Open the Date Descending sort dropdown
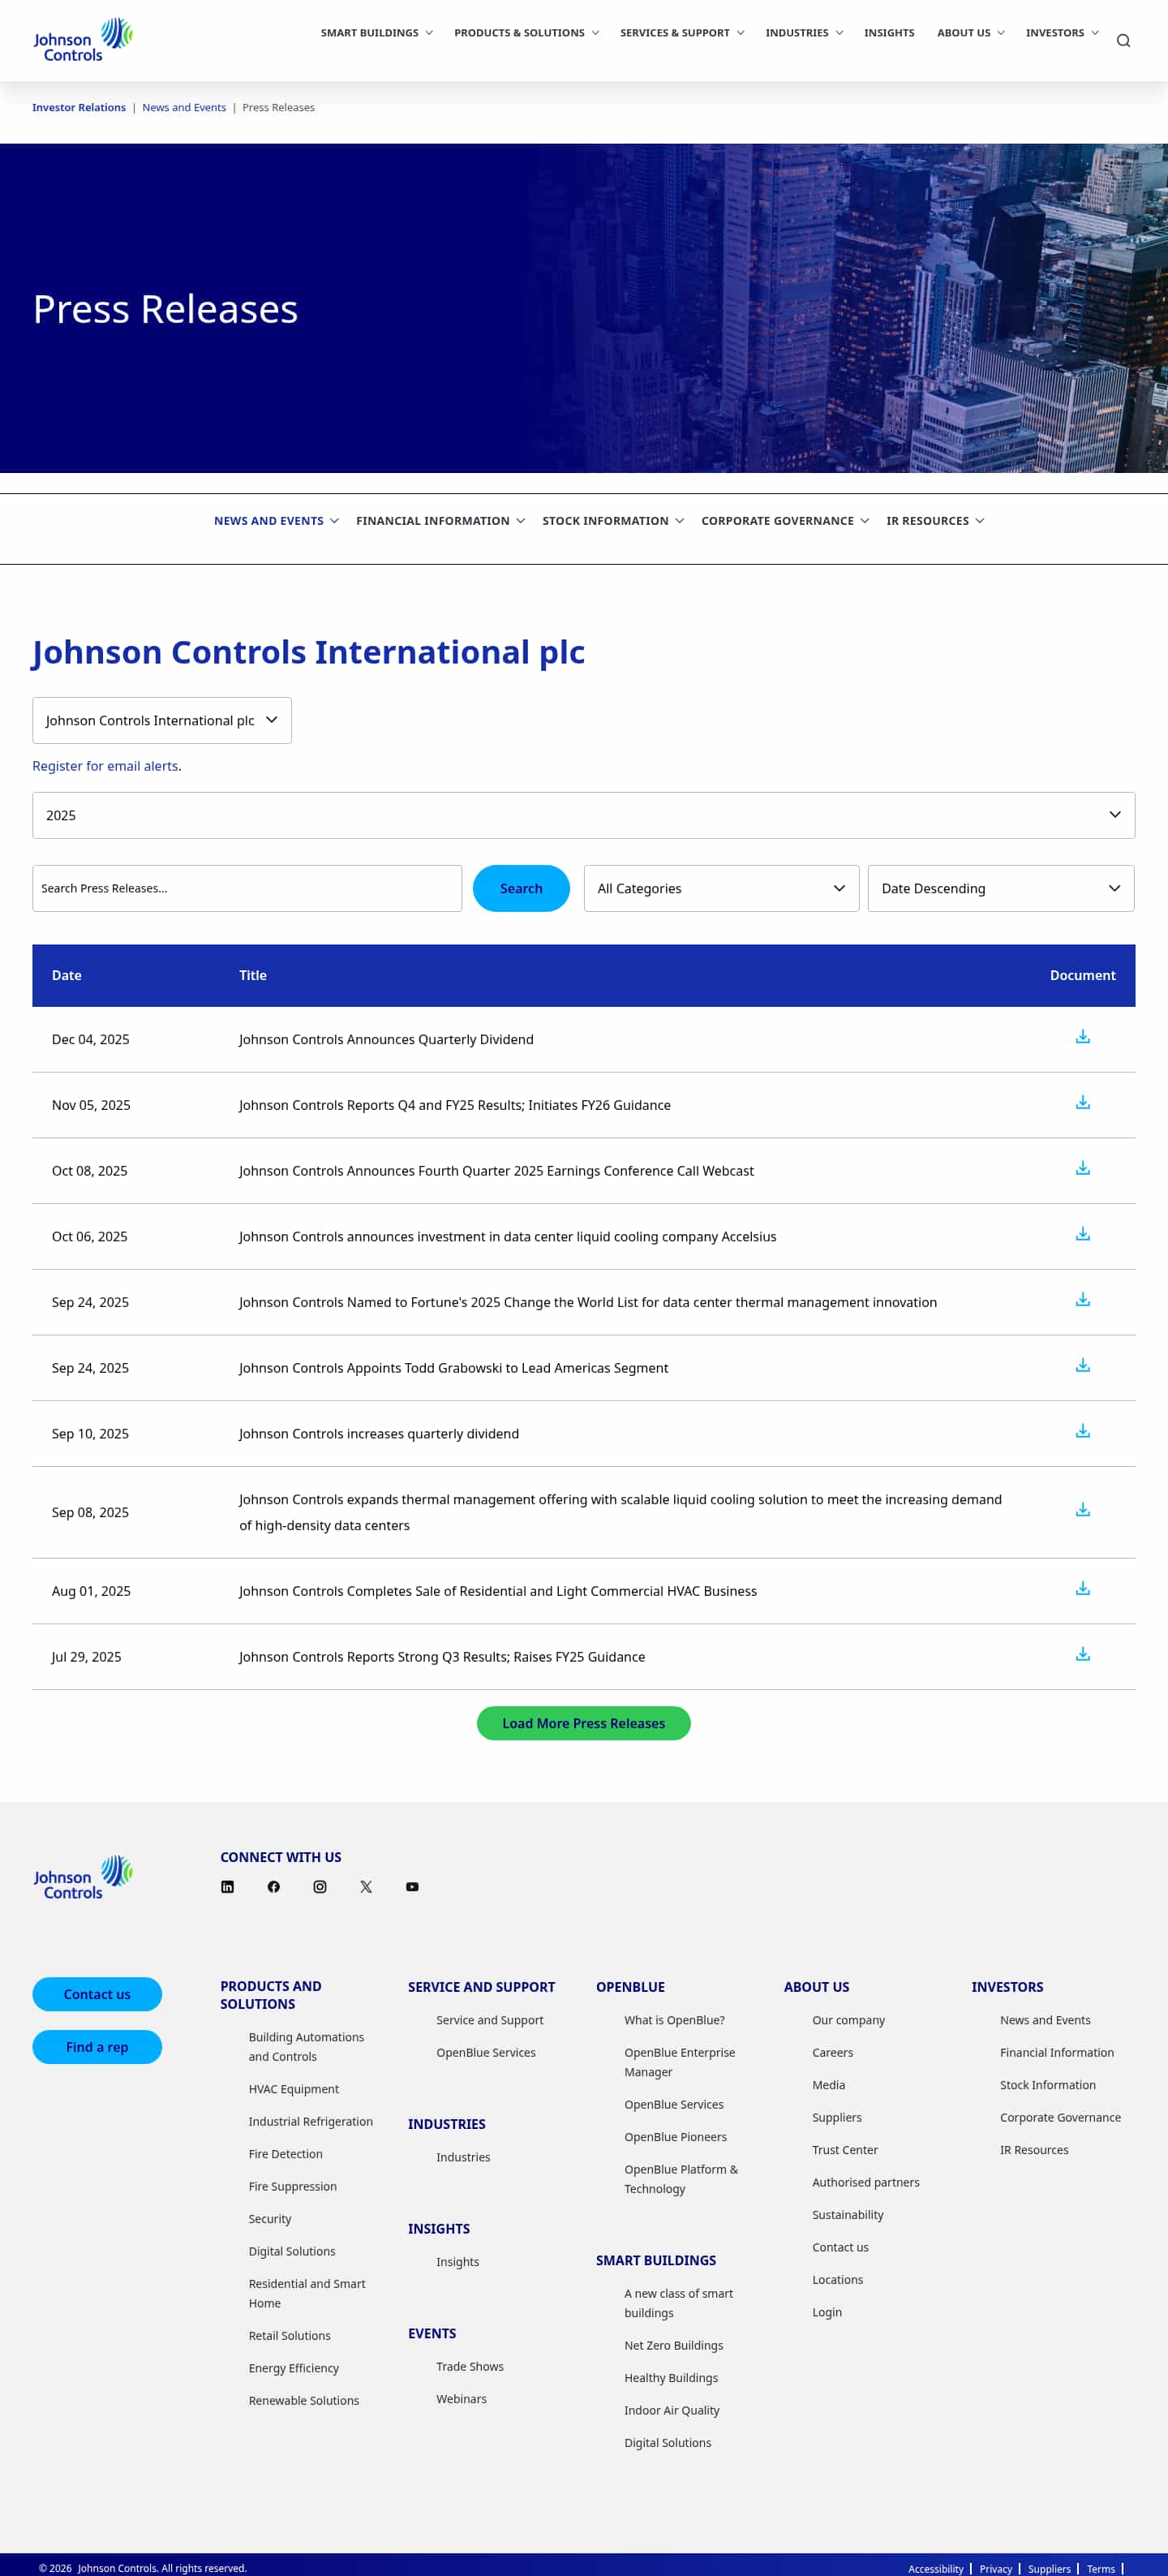This screenshot has height=2576, width=1168. [x=1000, y=888]
